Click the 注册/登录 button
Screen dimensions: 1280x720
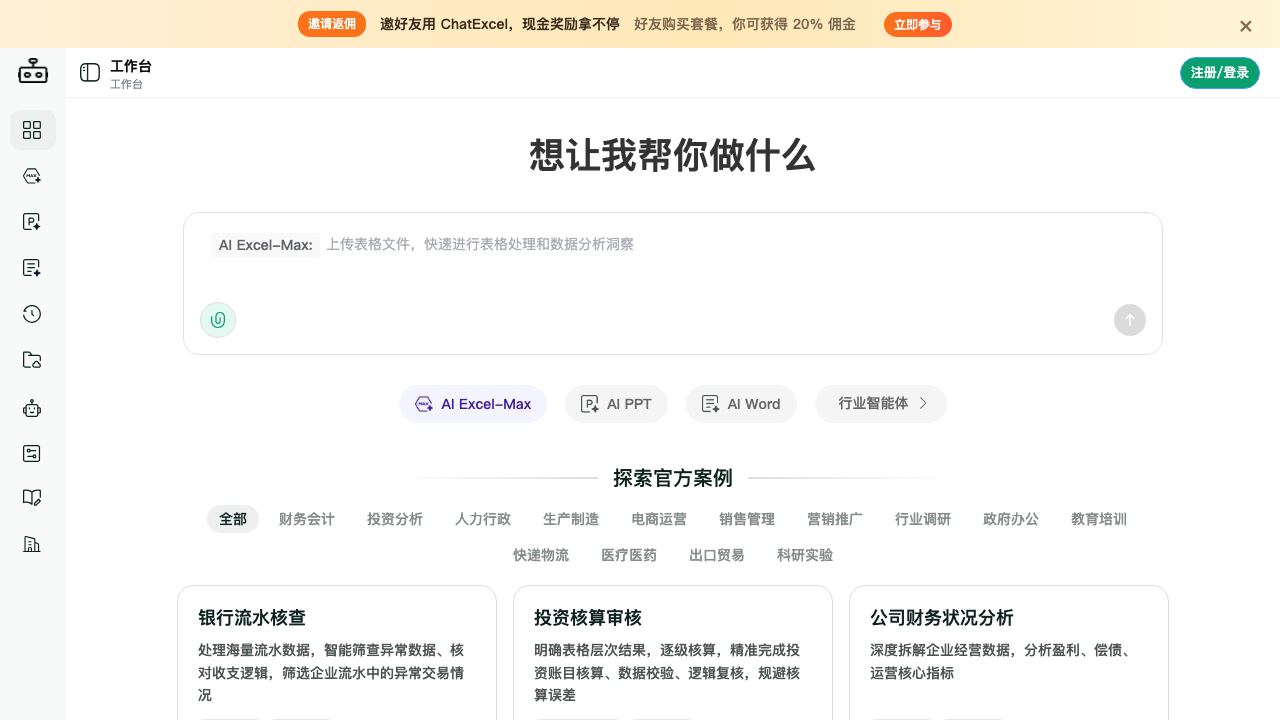1220,73
